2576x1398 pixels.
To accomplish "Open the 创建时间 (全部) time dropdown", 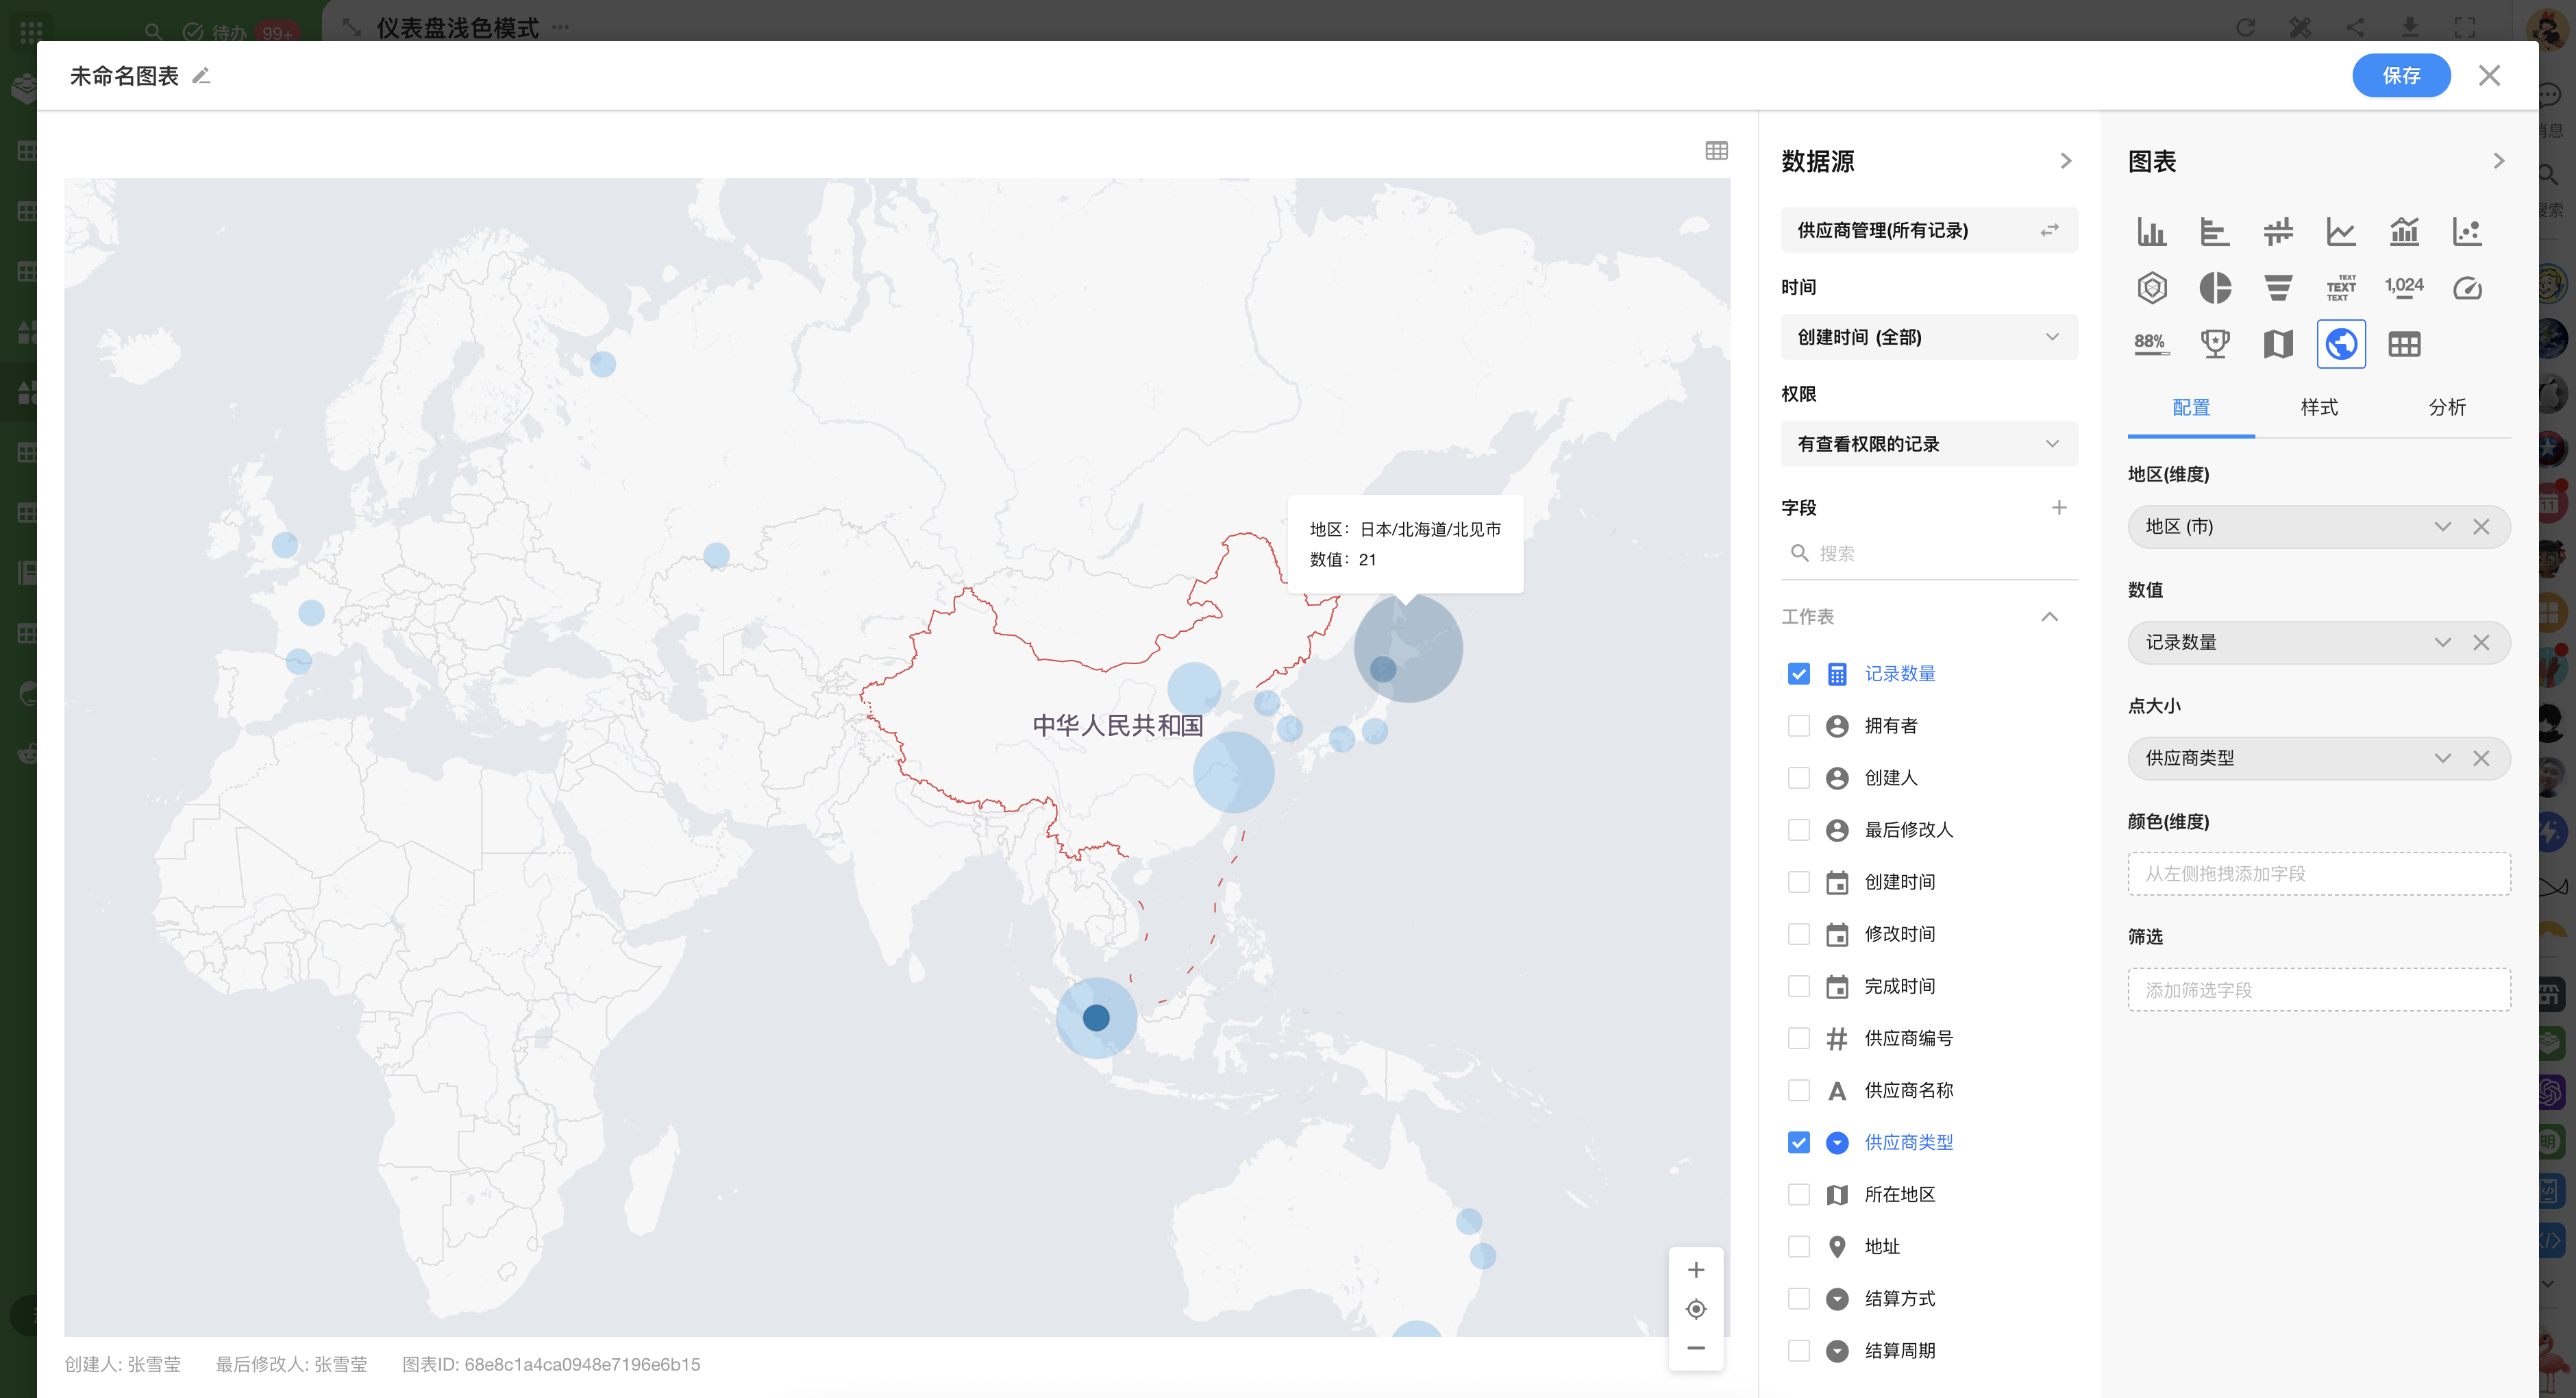I will (x=1928, y=337).
